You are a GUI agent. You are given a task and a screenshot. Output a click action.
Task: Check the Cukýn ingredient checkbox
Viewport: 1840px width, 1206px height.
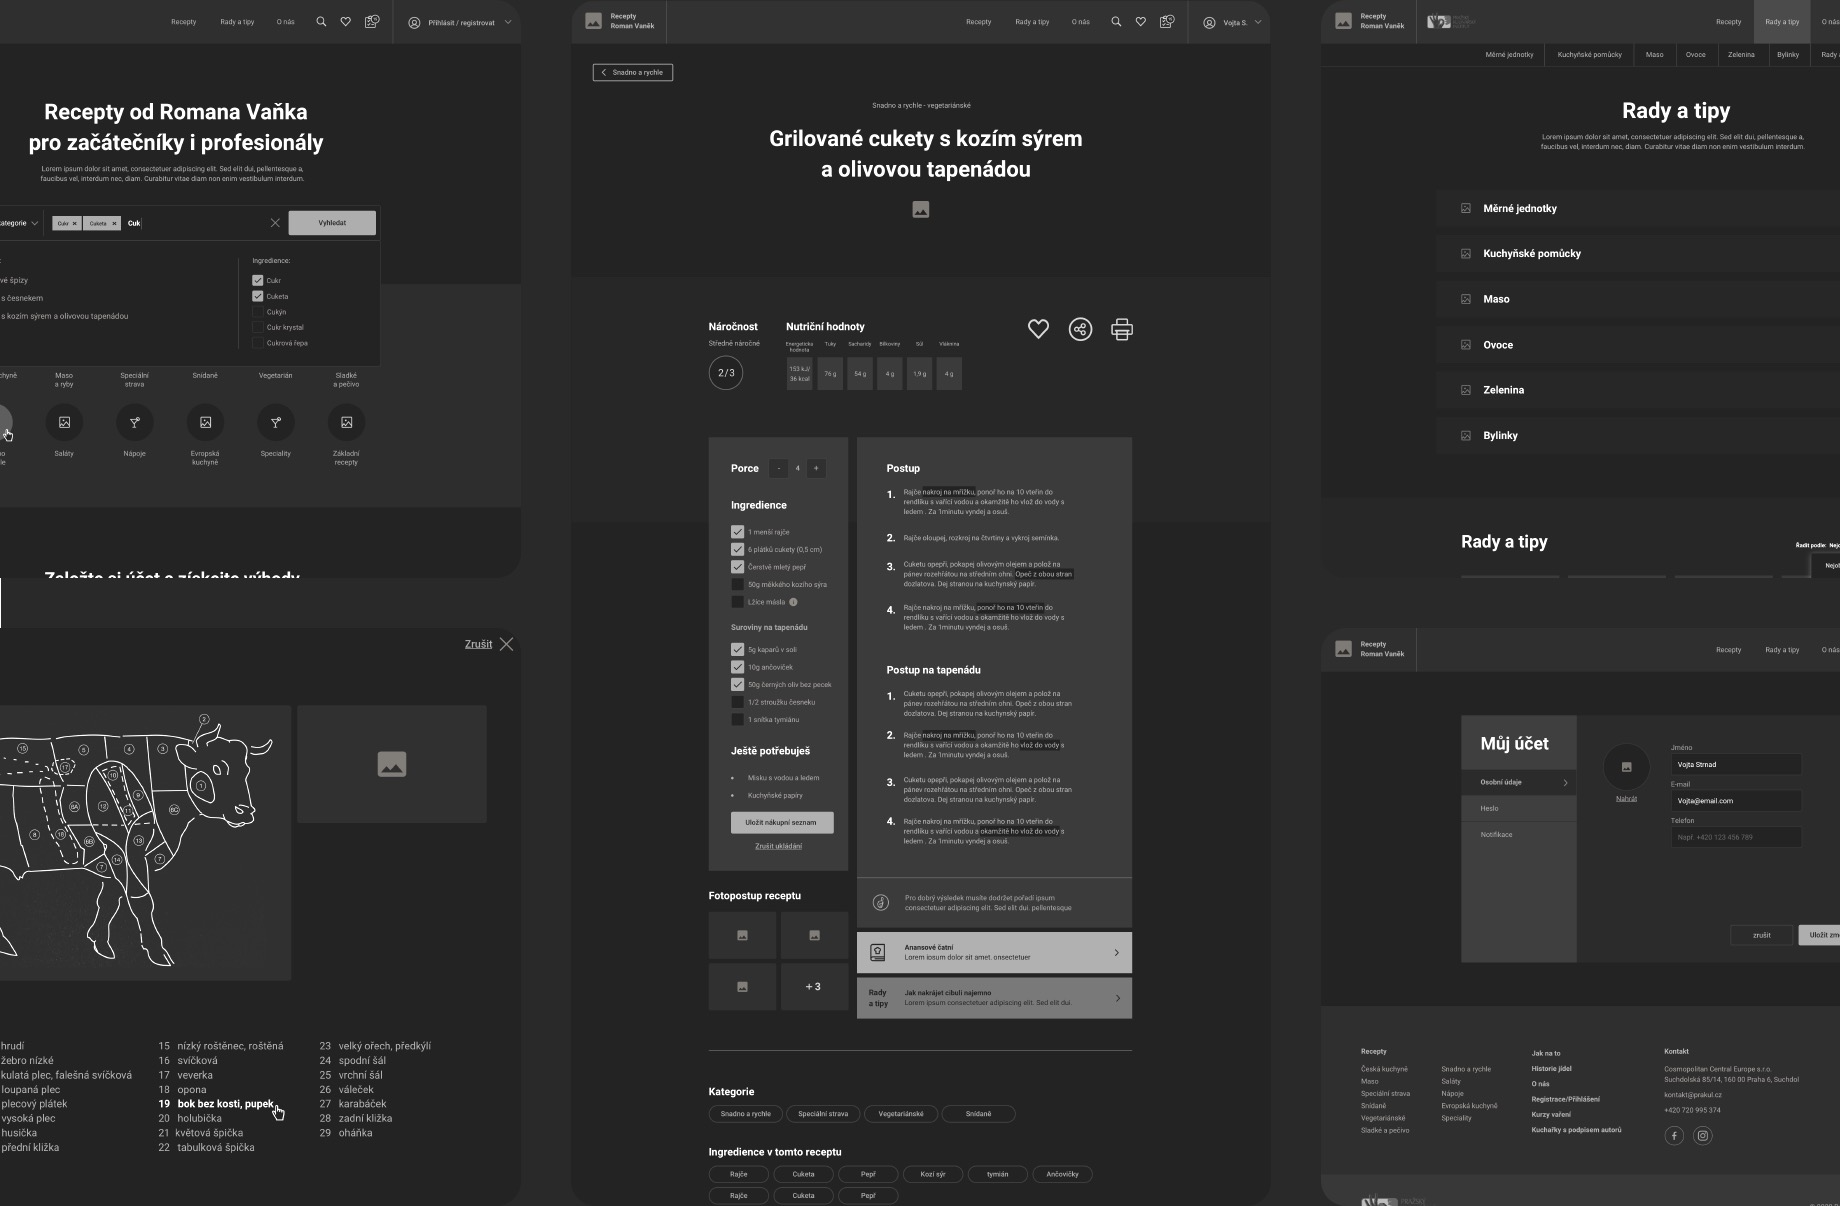pyautogui.click(x=257, y=311)
